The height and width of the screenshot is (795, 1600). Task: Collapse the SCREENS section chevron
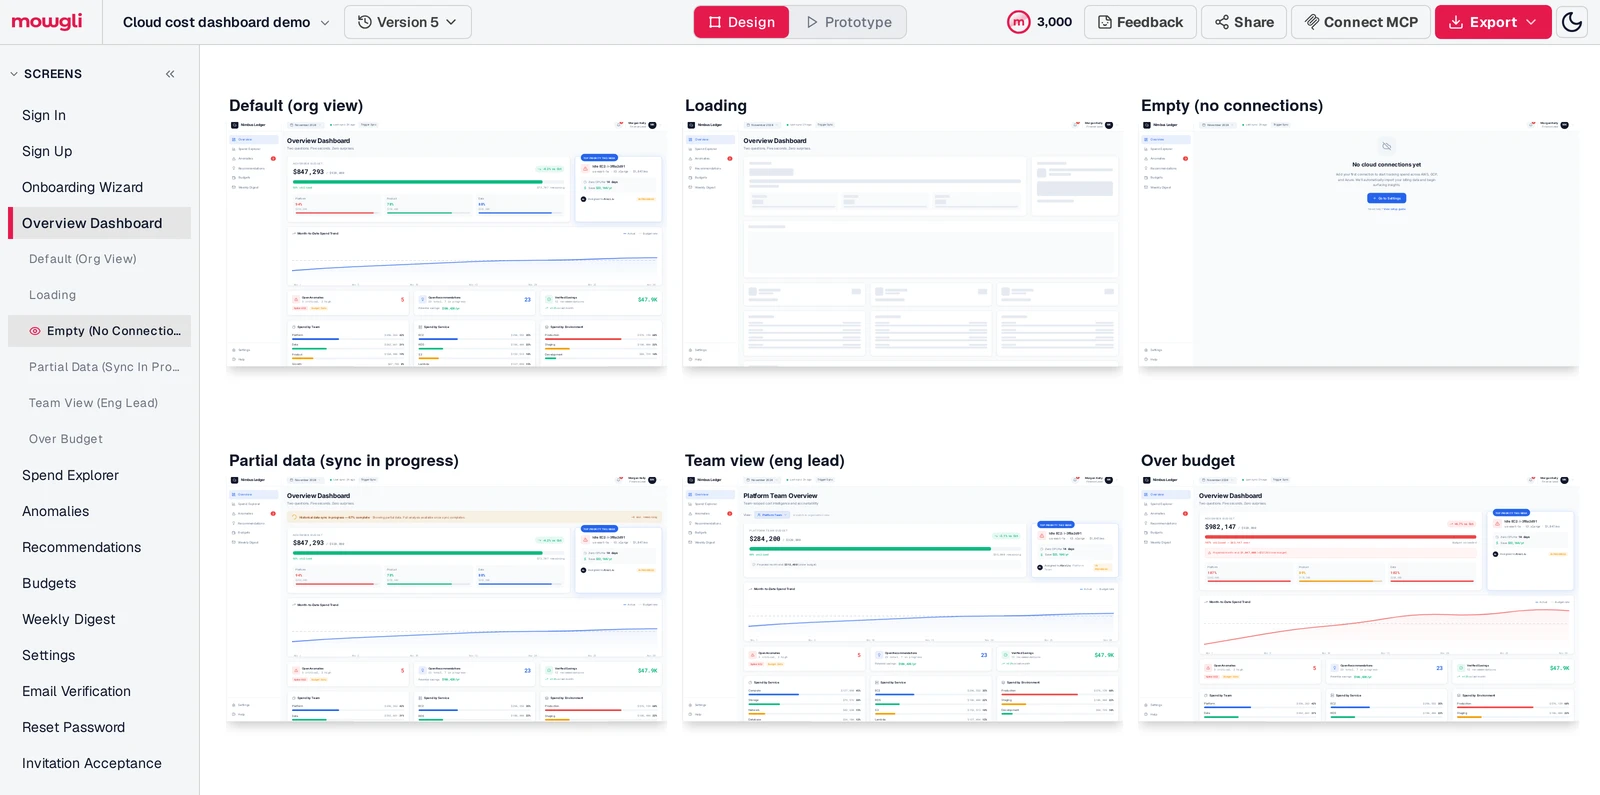tap(14, 74)
